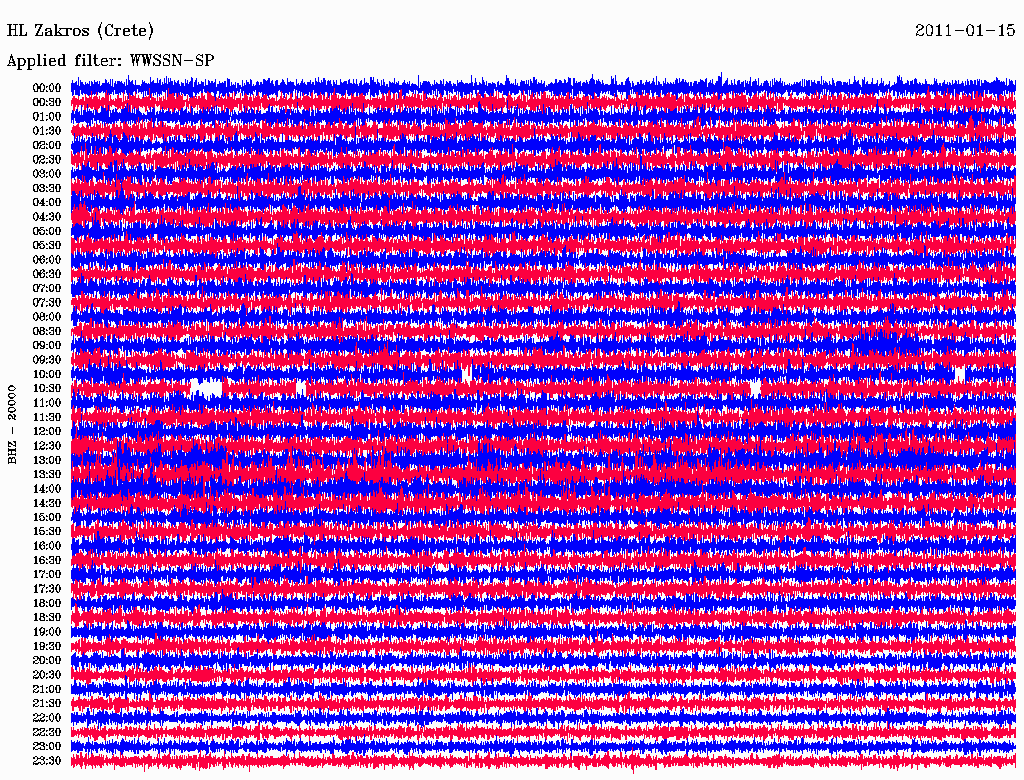Screen dimensions: 1024x780
Task: Select the 11:30 time label
Action: [47, 417]
